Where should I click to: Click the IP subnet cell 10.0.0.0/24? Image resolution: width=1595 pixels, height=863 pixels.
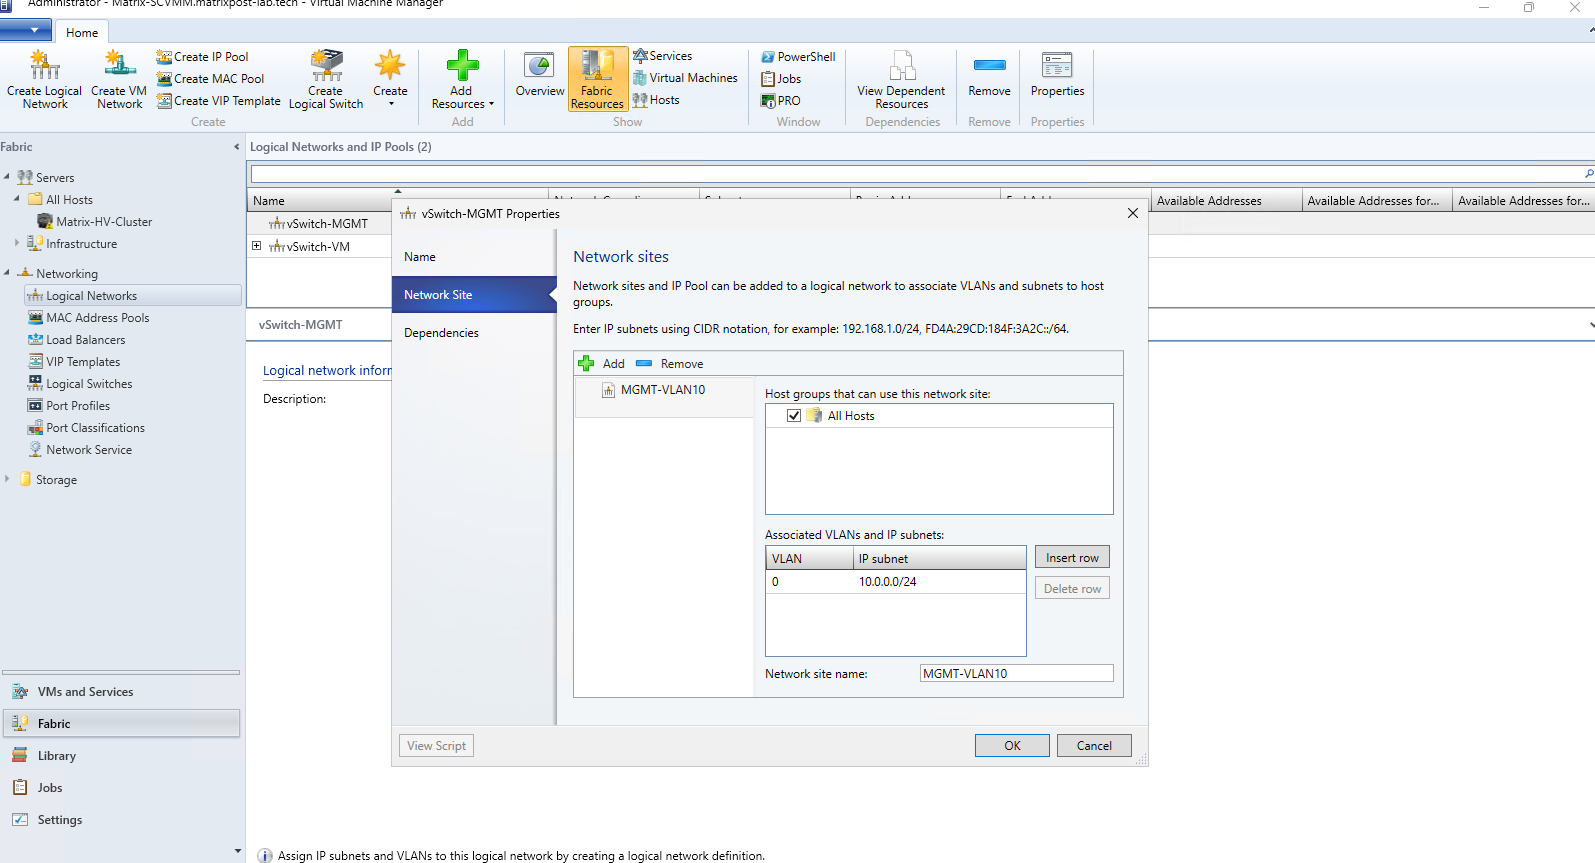click(x=939, y=582)
